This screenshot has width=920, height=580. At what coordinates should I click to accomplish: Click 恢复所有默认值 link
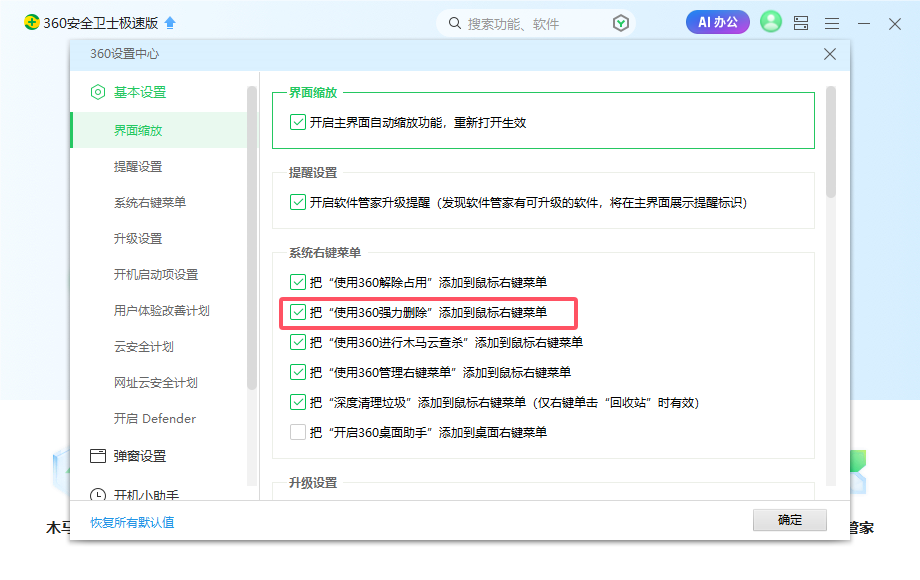tap(132, 523)
